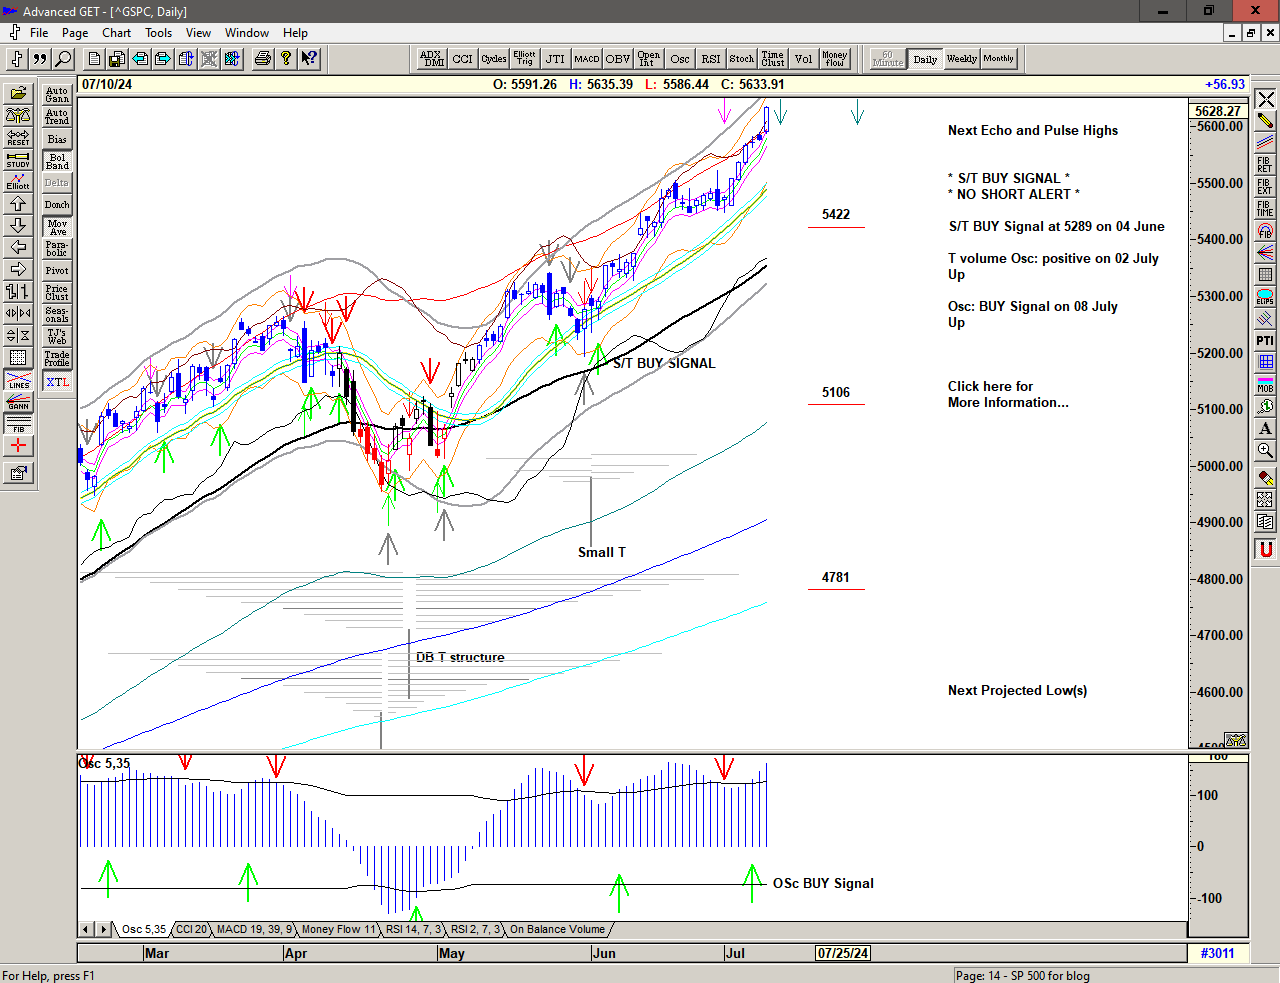The image size is (1280, 983).
Task: Click the Print icon in toolbar
Action: coord(262,59)
